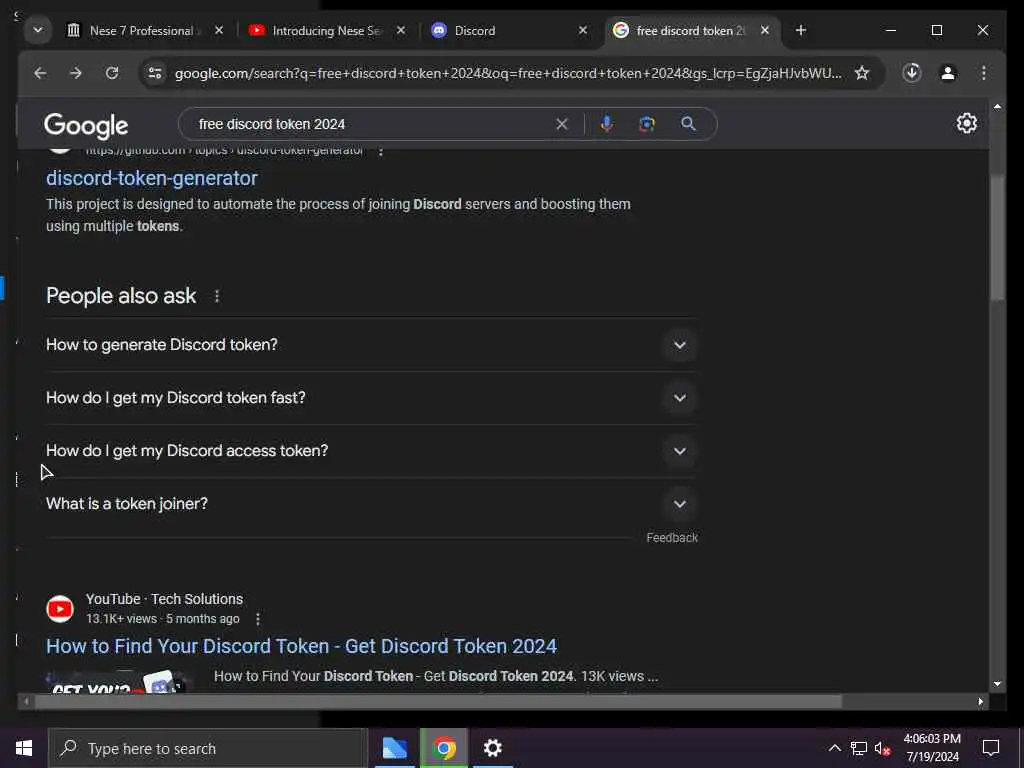This screenshot has height=768, width=1024.
Task: Open the taskbar clock and date
Action: click(932, 748)
